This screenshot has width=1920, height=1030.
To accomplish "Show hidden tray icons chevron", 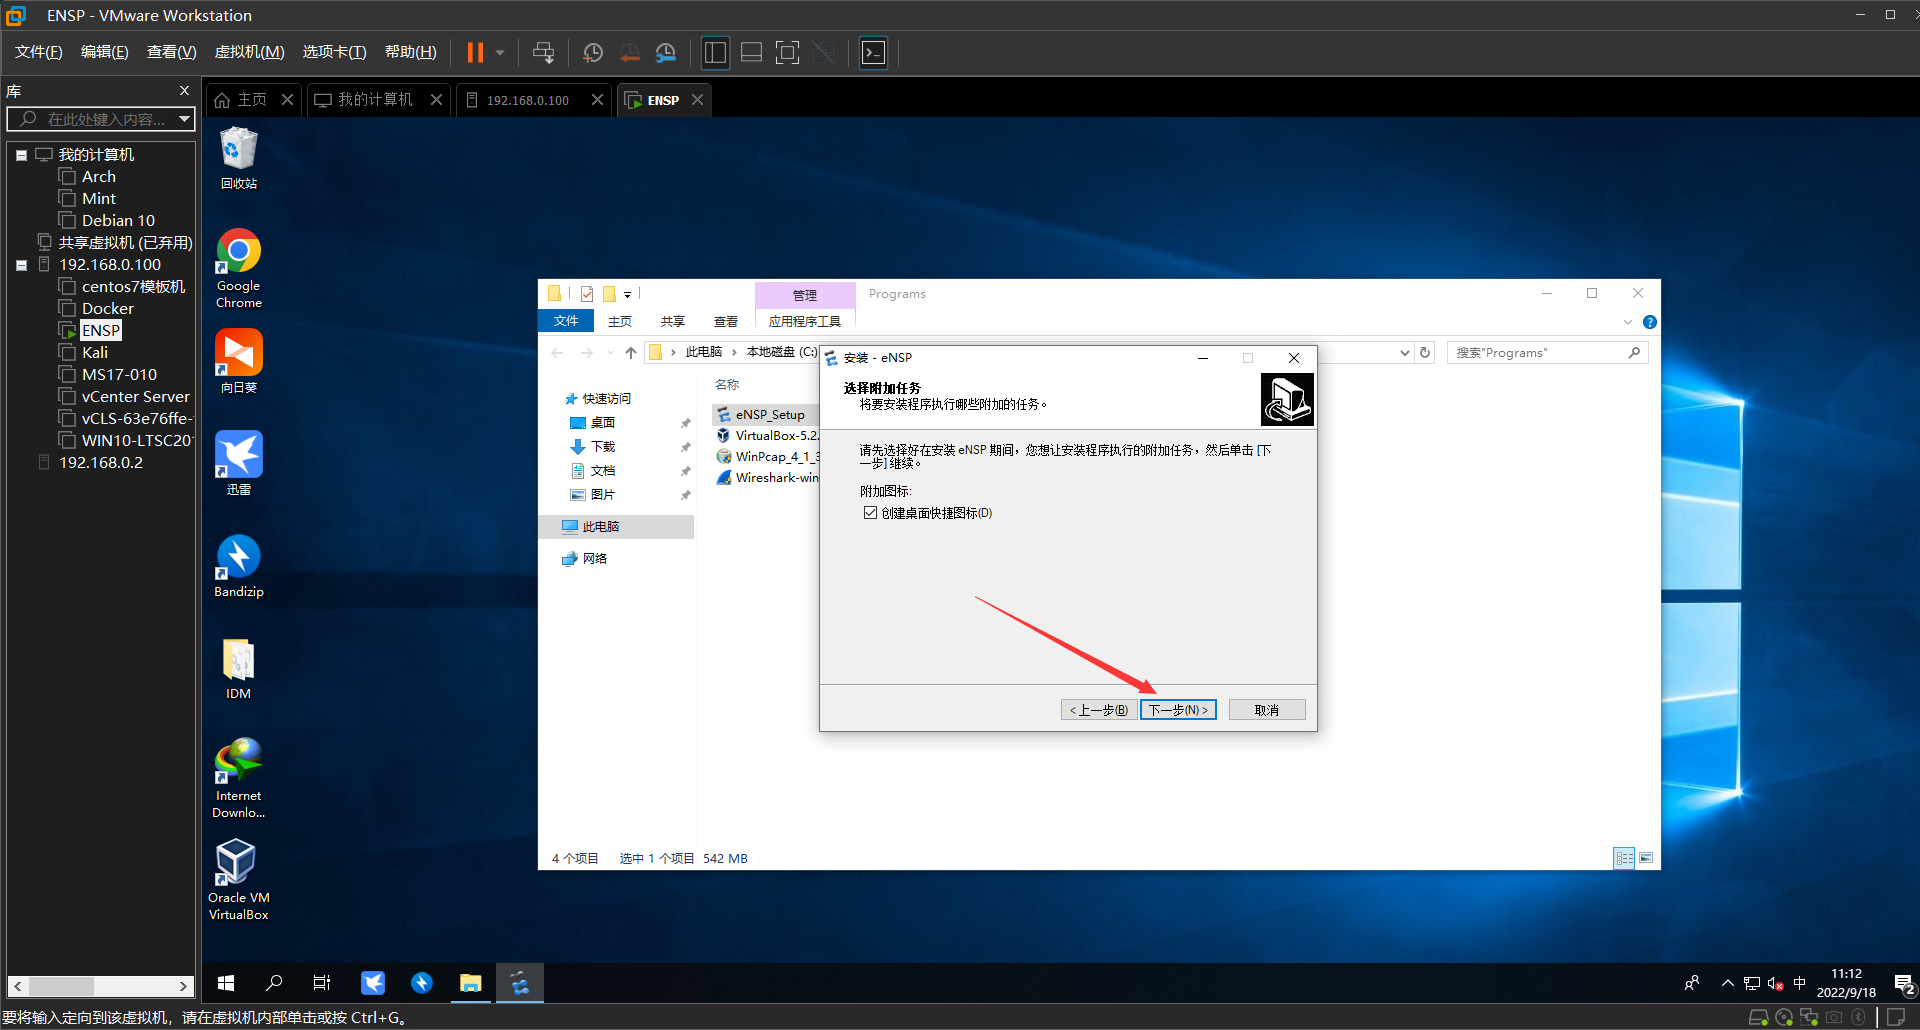I will (x=1727, y=984).
